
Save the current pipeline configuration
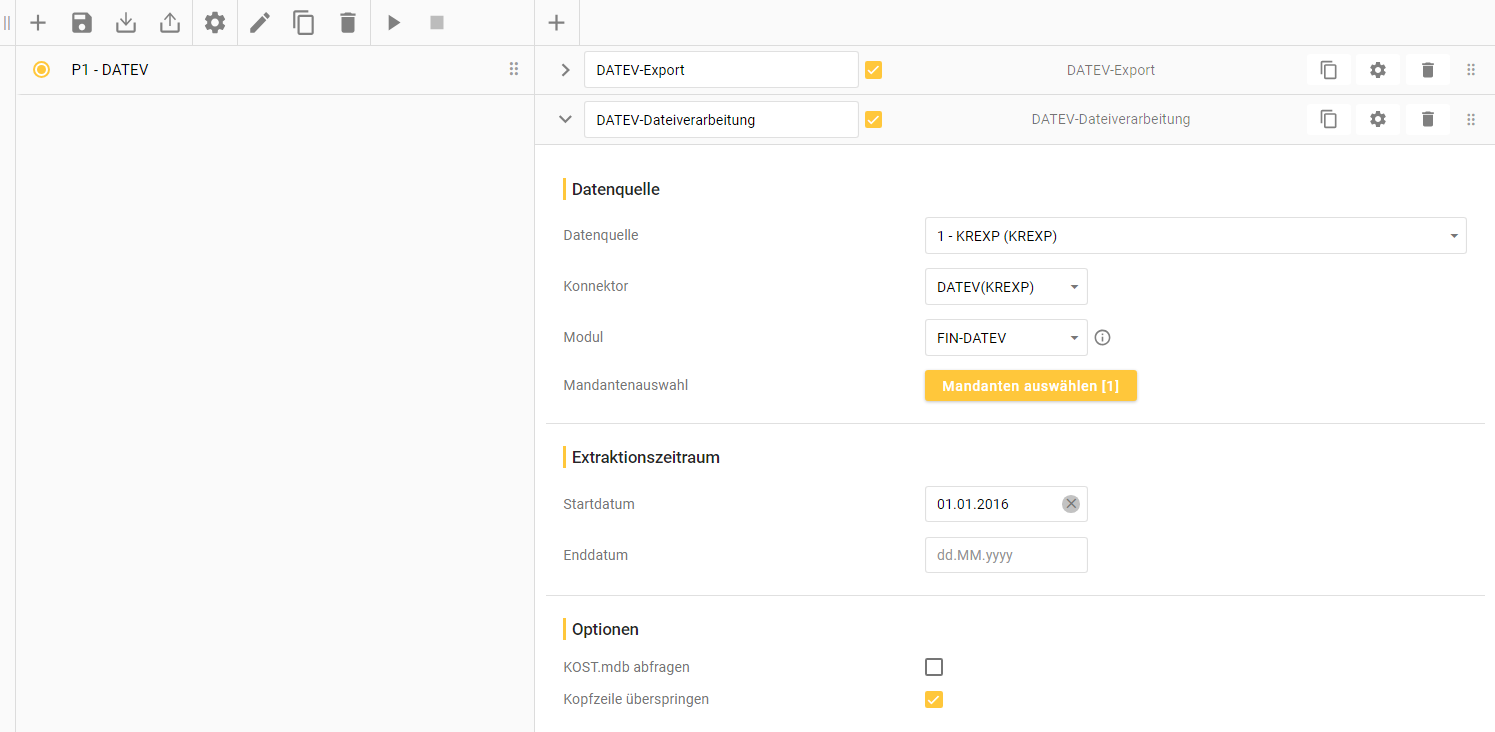[x=81, y=22]
